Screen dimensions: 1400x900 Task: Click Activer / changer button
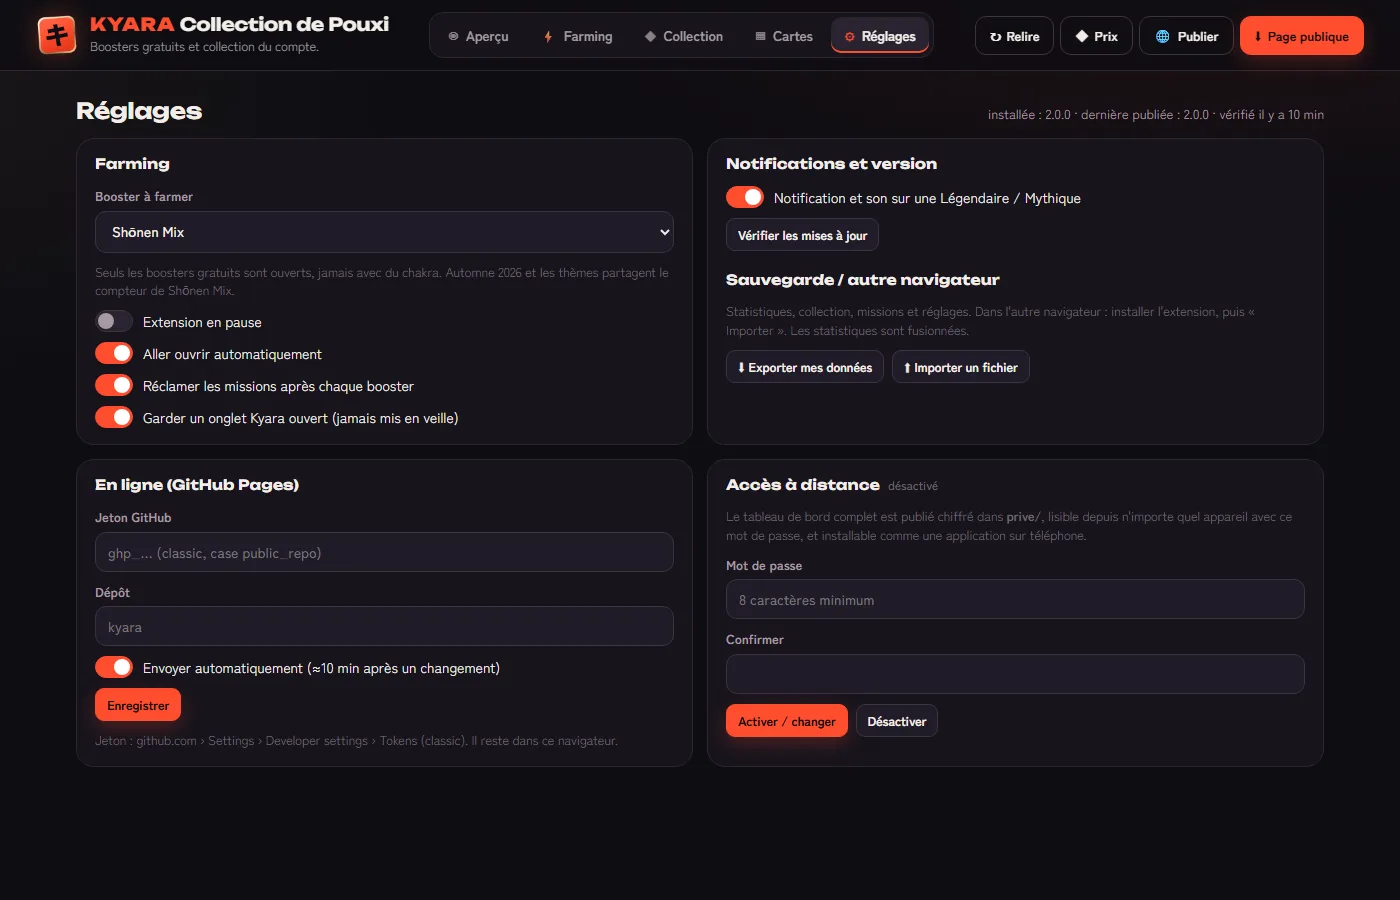(787, 721)
